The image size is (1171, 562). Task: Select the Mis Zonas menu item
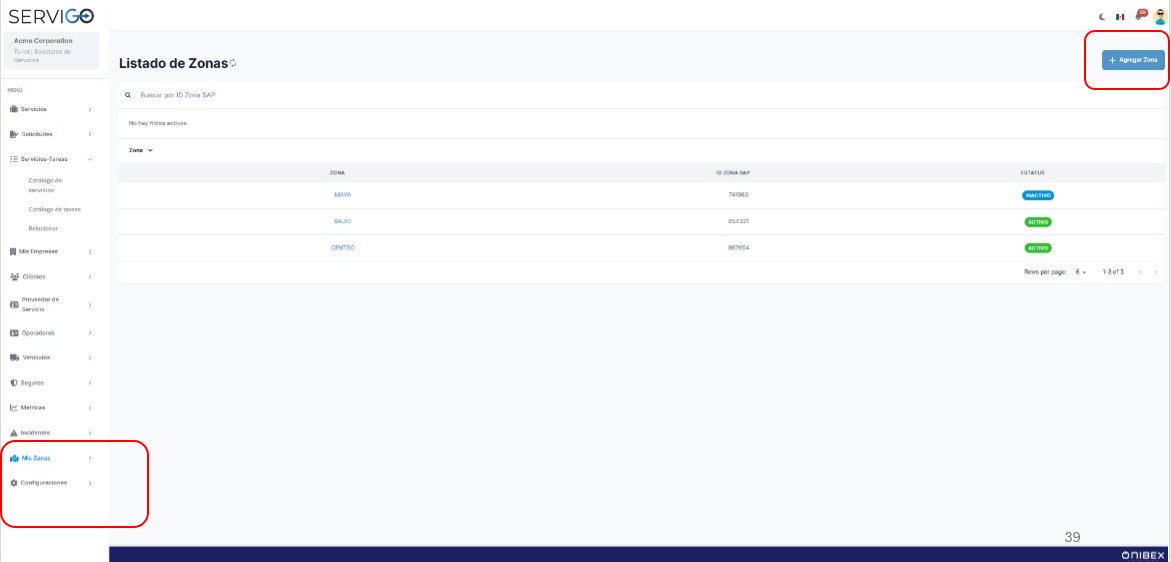[x=52, y=458]
